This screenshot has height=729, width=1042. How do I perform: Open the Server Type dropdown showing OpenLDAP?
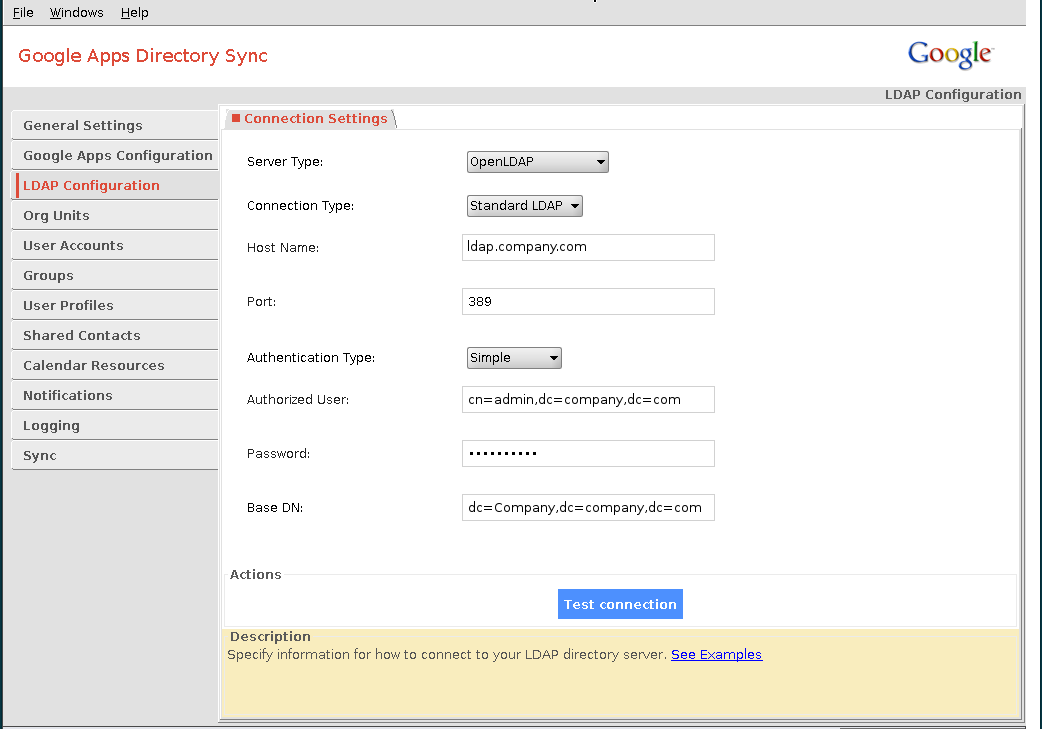point(537,161)
